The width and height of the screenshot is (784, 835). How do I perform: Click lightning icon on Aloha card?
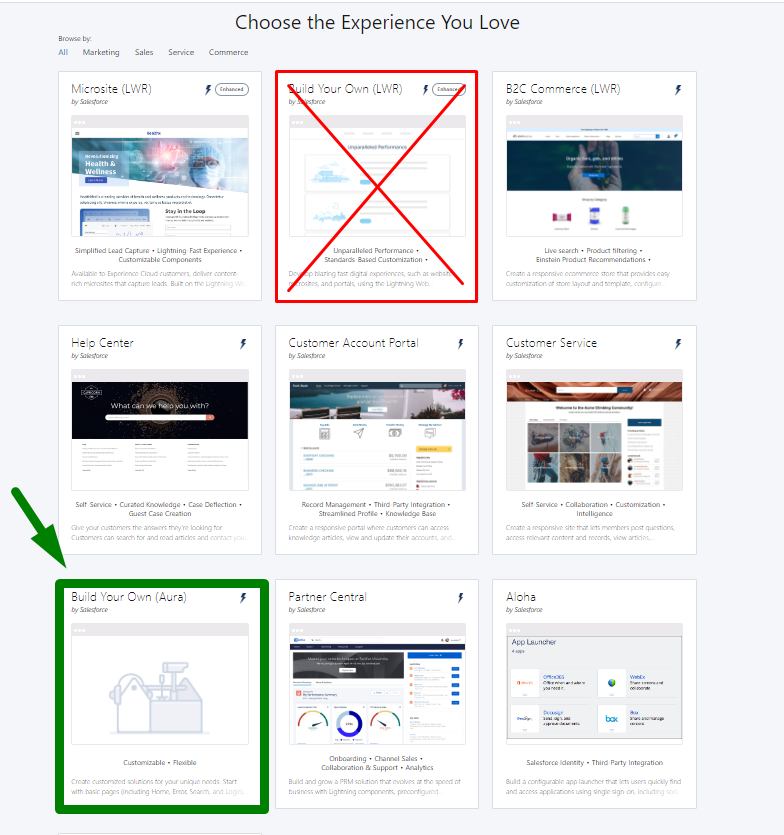pyautogui.click(x=677, y=598)
